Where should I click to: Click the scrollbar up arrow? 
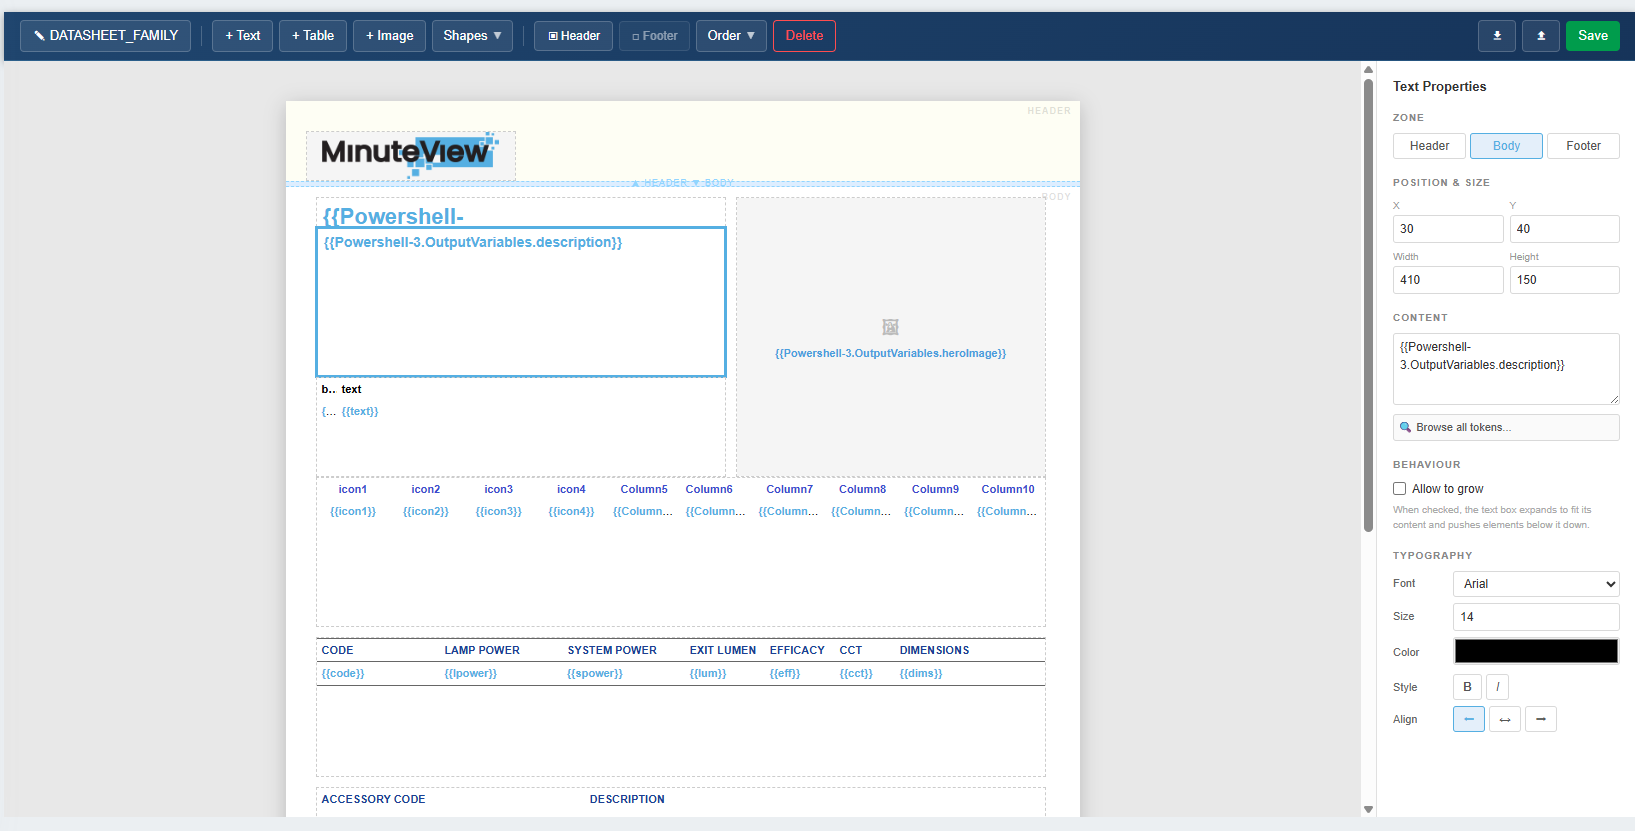tap(1368, 70)
